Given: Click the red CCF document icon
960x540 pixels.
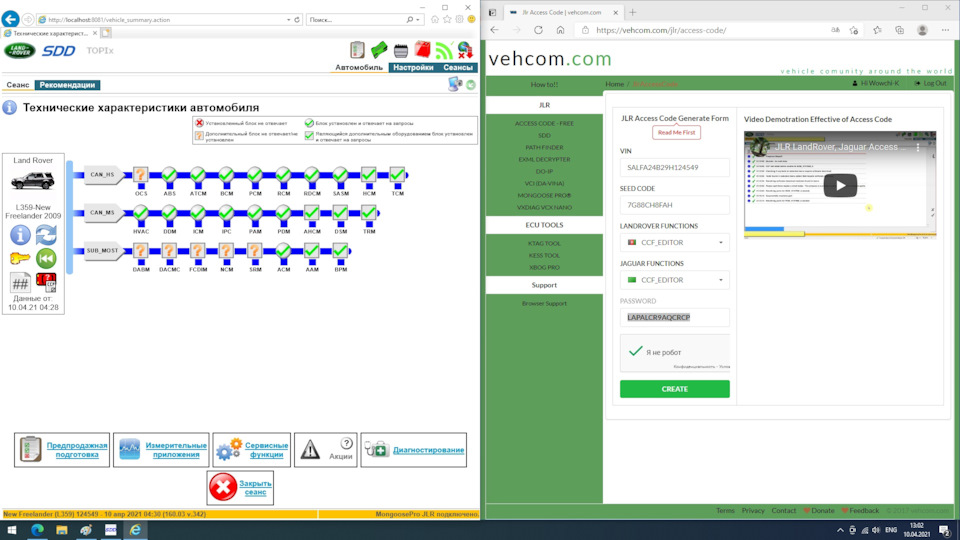Looking at the screenshot, I should 46,282.
